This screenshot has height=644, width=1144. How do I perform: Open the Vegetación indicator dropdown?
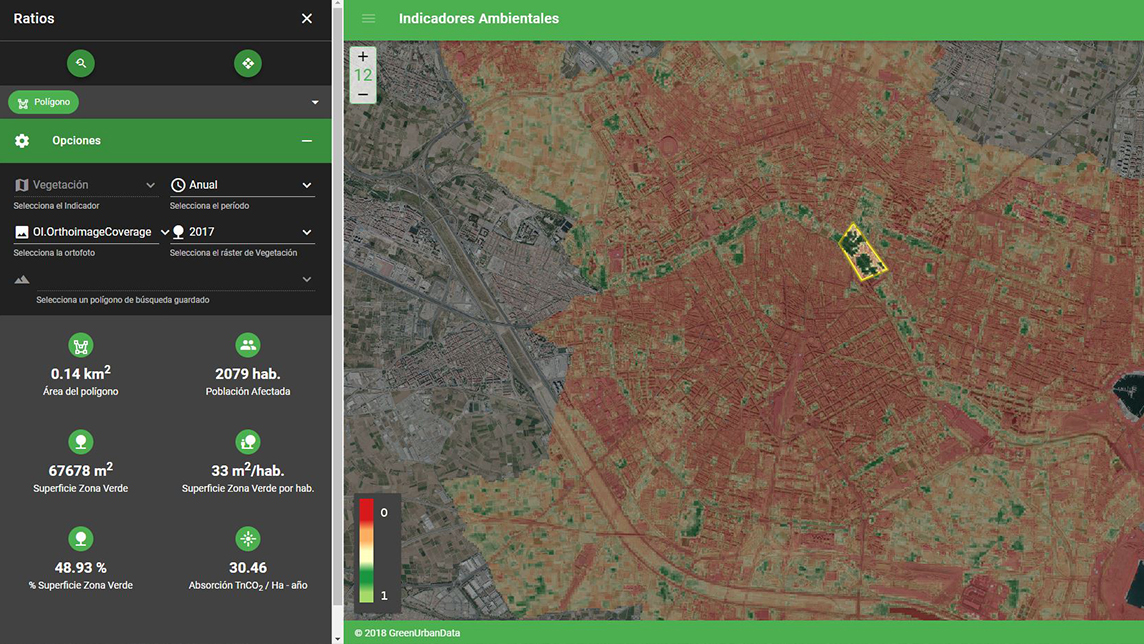click(85, 185)
